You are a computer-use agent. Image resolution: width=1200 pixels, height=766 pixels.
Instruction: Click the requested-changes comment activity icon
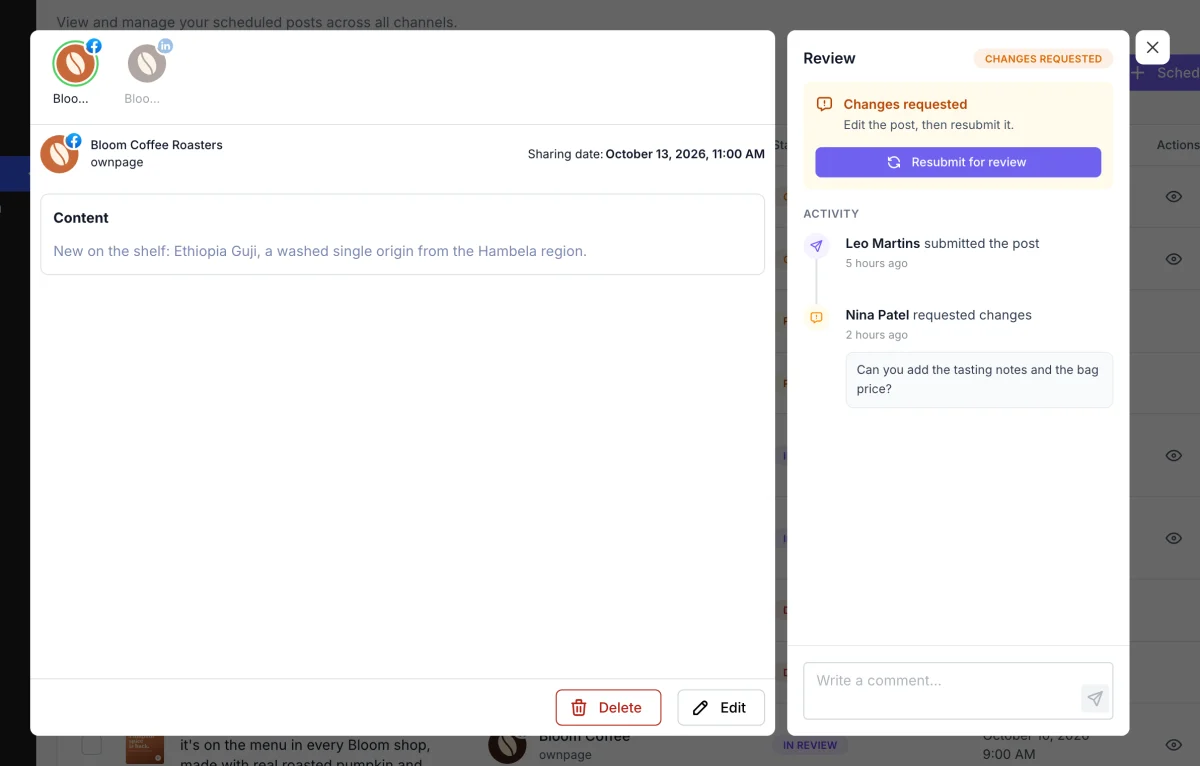(x=816, y=317)
